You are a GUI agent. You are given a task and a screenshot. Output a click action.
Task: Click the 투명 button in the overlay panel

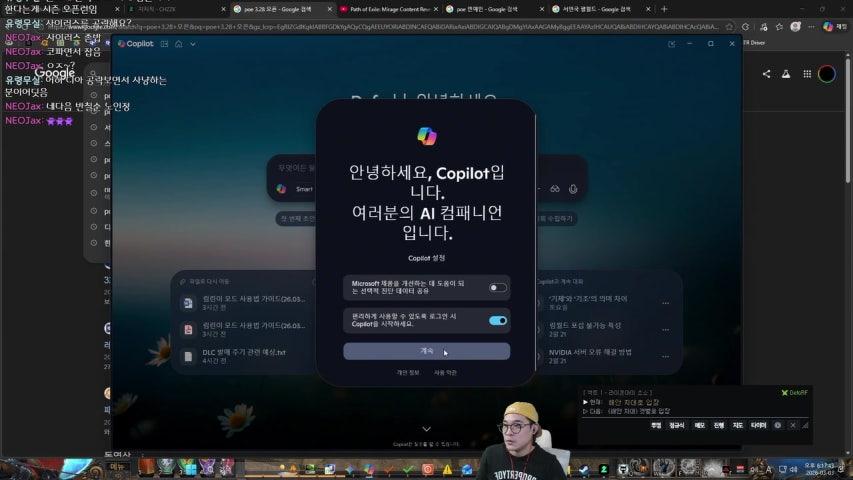(656, 426)
